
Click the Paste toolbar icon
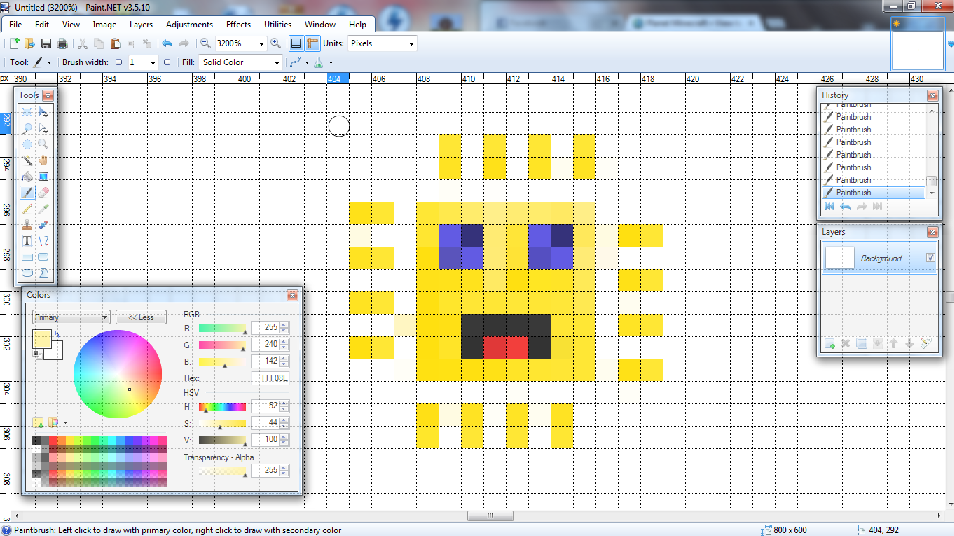pos(115,43)
